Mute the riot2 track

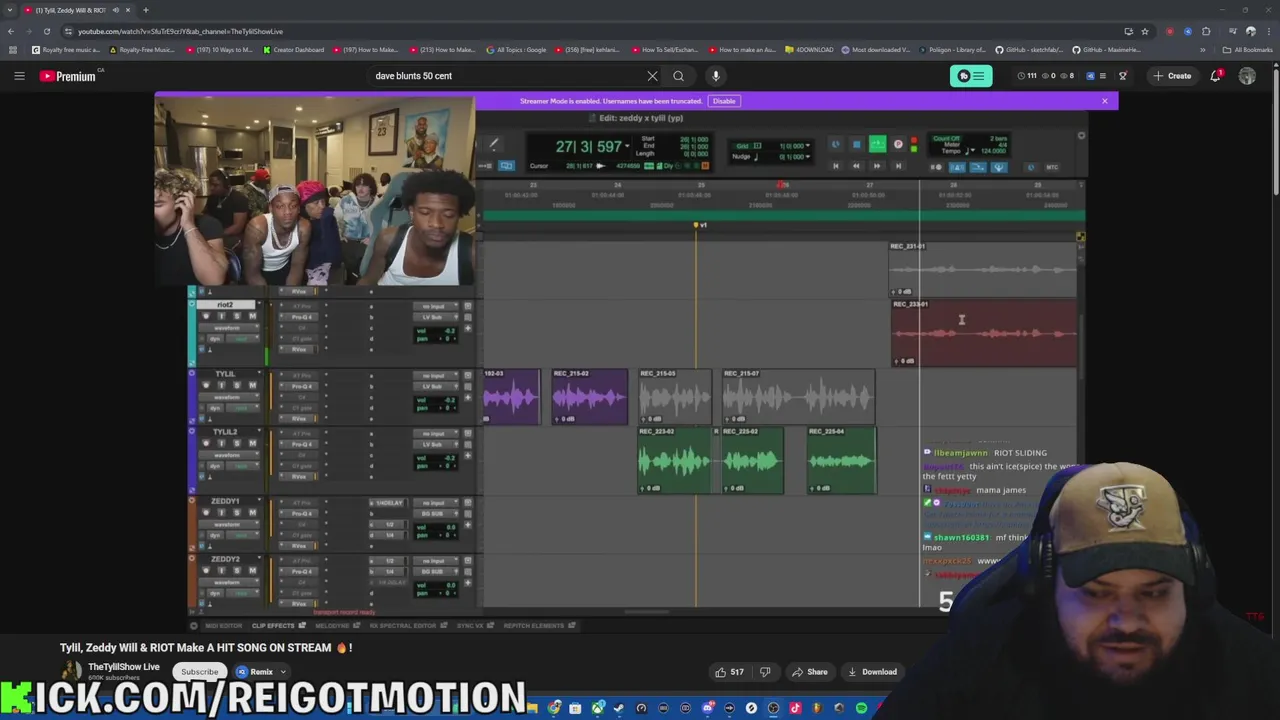(x=252, y=316)
